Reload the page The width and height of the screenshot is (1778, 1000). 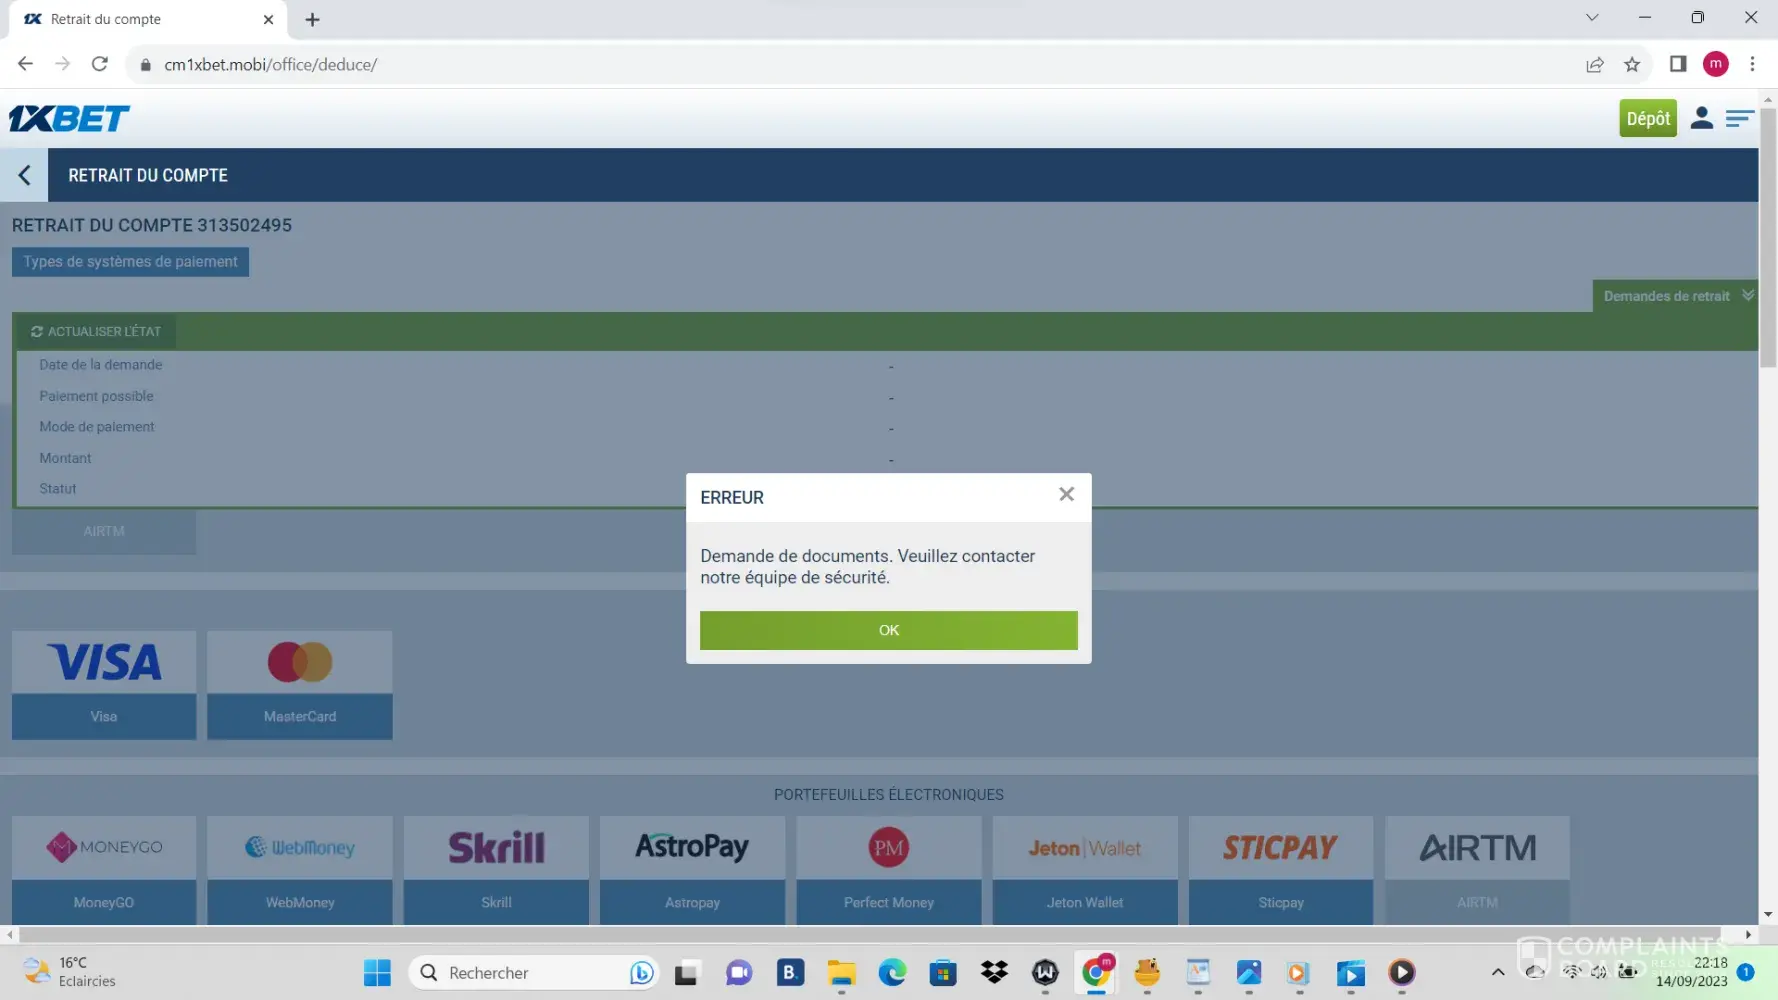99,64
